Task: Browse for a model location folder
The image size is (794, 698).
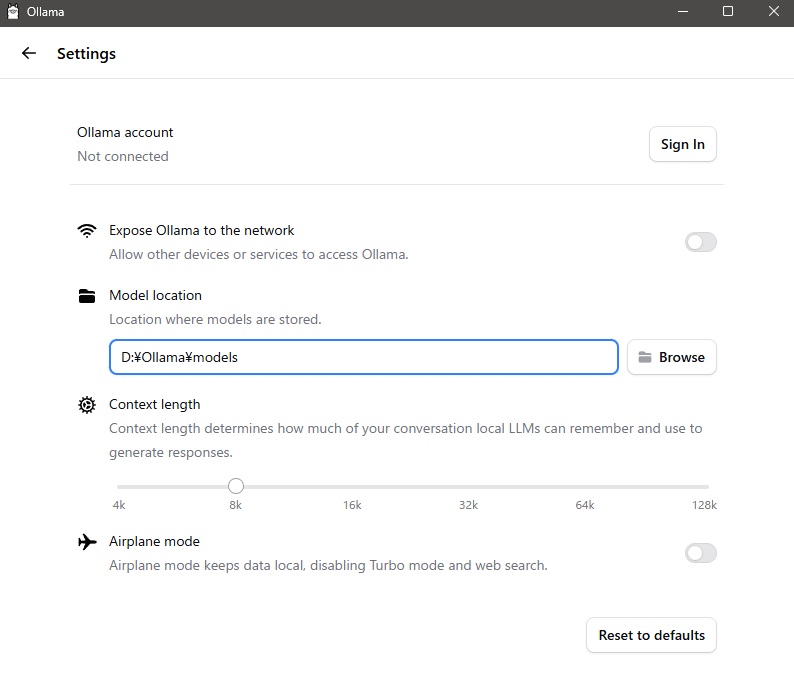Action: tap(671, 357)
